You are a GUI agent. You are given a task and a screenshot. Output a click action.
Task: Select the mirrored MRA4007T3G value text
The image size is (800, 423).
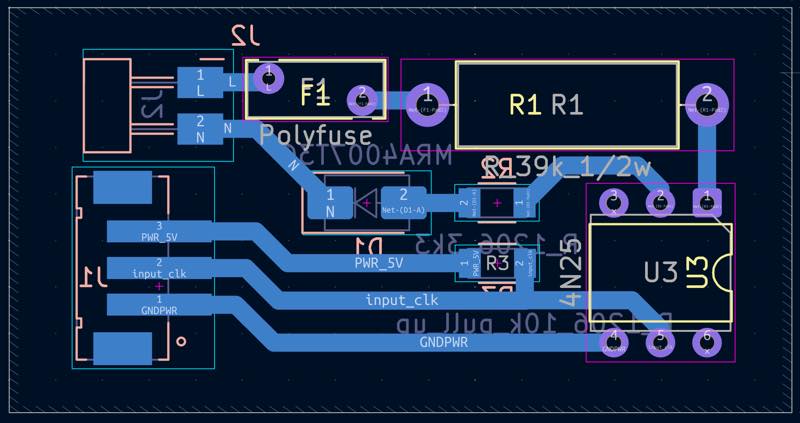[x=367, y=155]
